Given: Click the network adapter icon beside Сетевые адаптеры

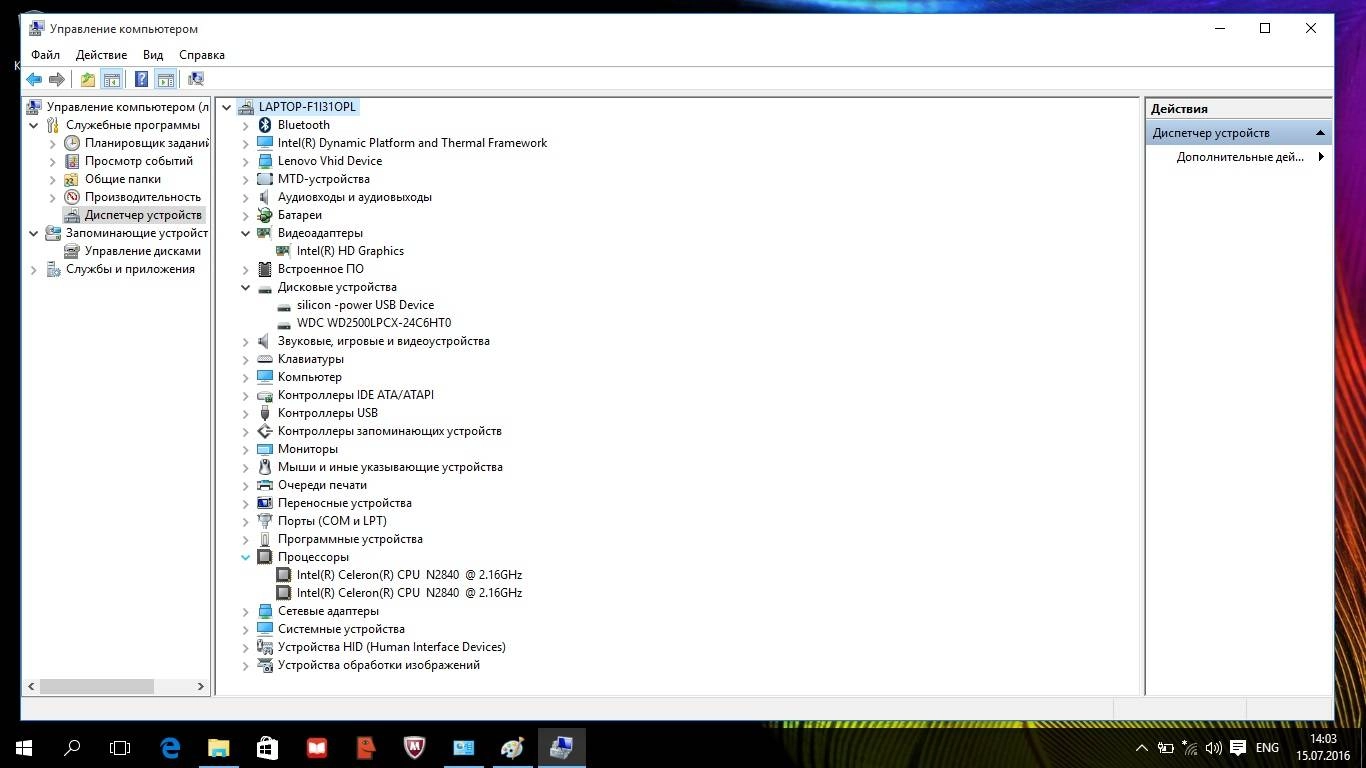Looking at the screenshot, I should coord(265,611).
